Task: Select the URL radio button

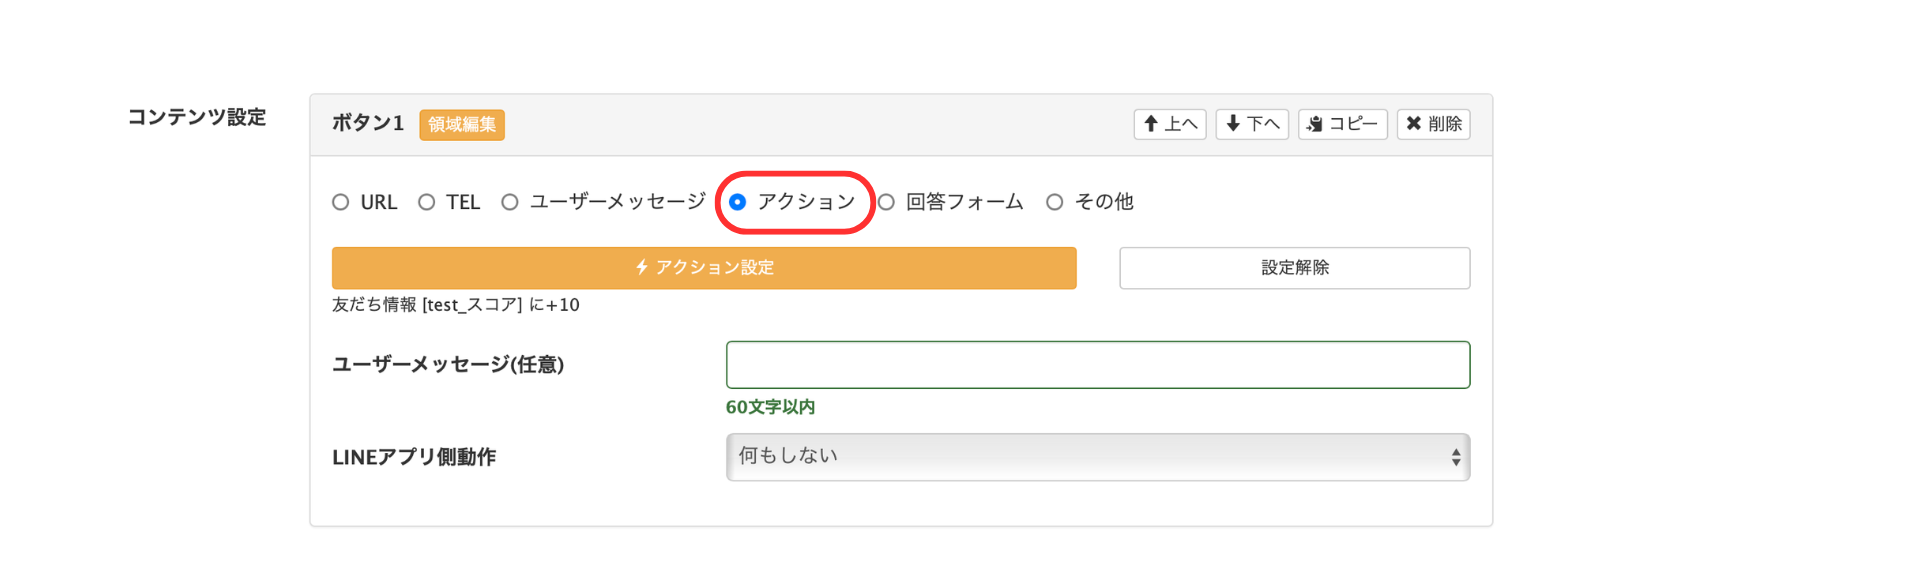Action: pyautogui.click(x=341, y=202)
